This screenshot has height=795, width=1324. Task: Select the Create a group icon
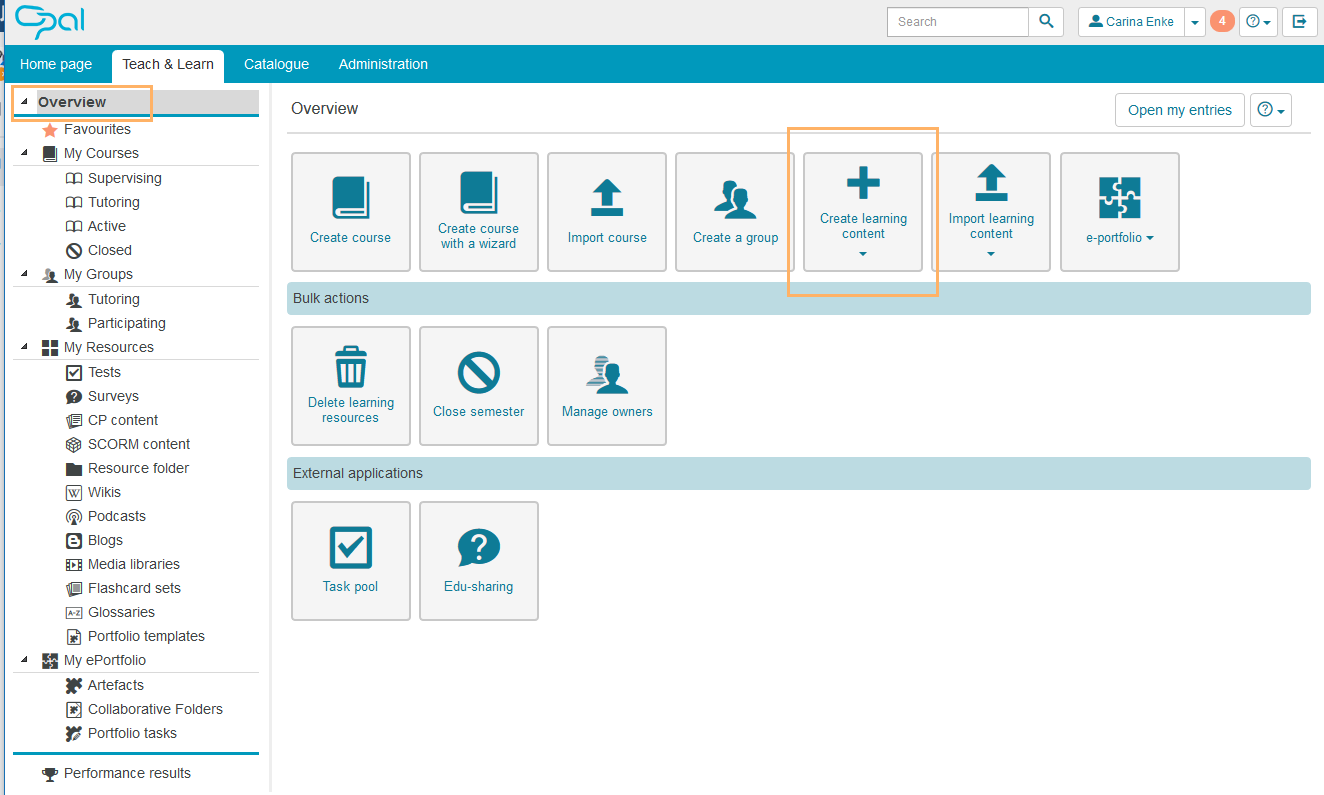click(x=735, y=198)
